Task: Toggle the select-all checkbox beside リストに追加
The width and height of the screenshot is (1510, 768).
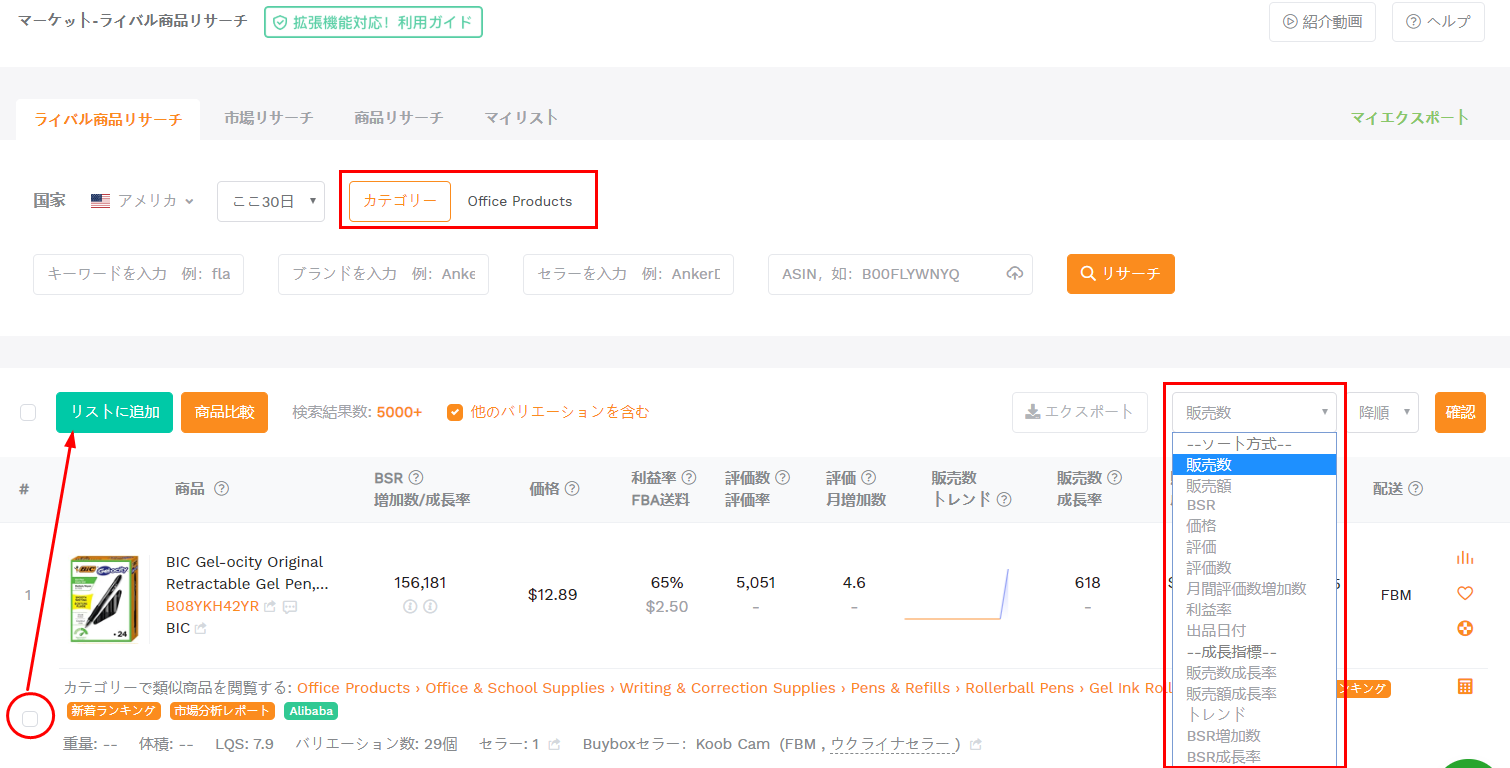Action: point(28,412)
